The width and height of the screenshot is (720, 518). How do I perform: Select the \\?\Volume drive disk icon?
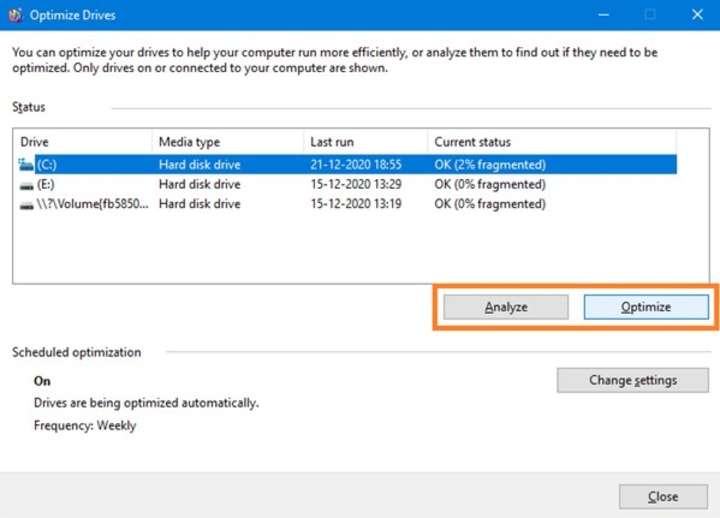26,205
